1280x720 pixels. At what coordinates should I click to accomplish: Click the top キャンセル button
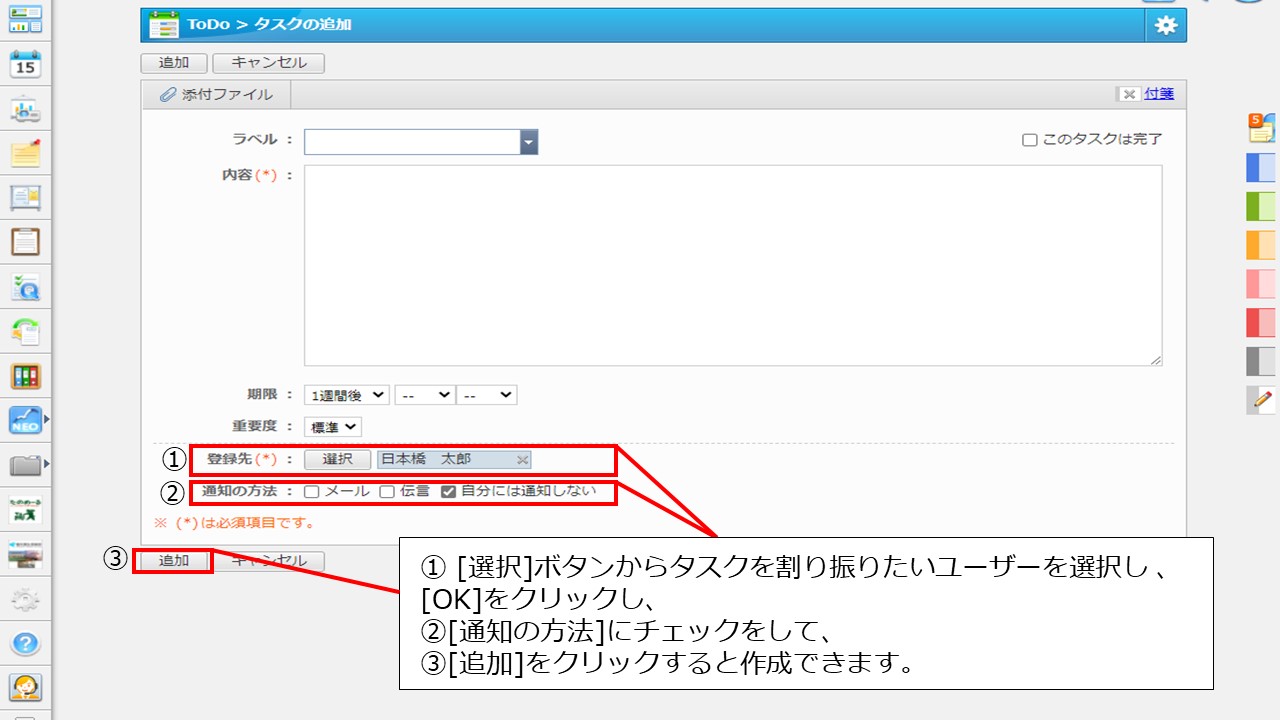click(x=269, y=63)
